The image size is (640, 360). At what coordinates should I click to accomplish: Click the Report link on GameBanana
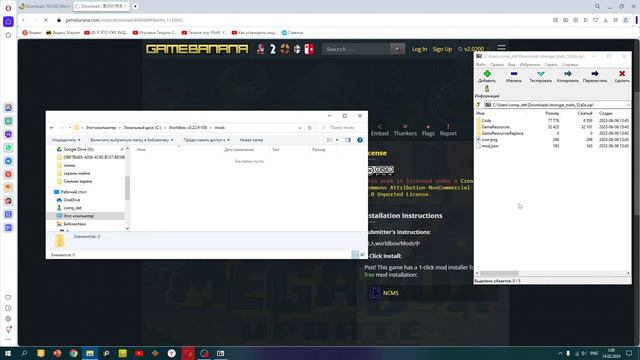[x=448, y=130]
